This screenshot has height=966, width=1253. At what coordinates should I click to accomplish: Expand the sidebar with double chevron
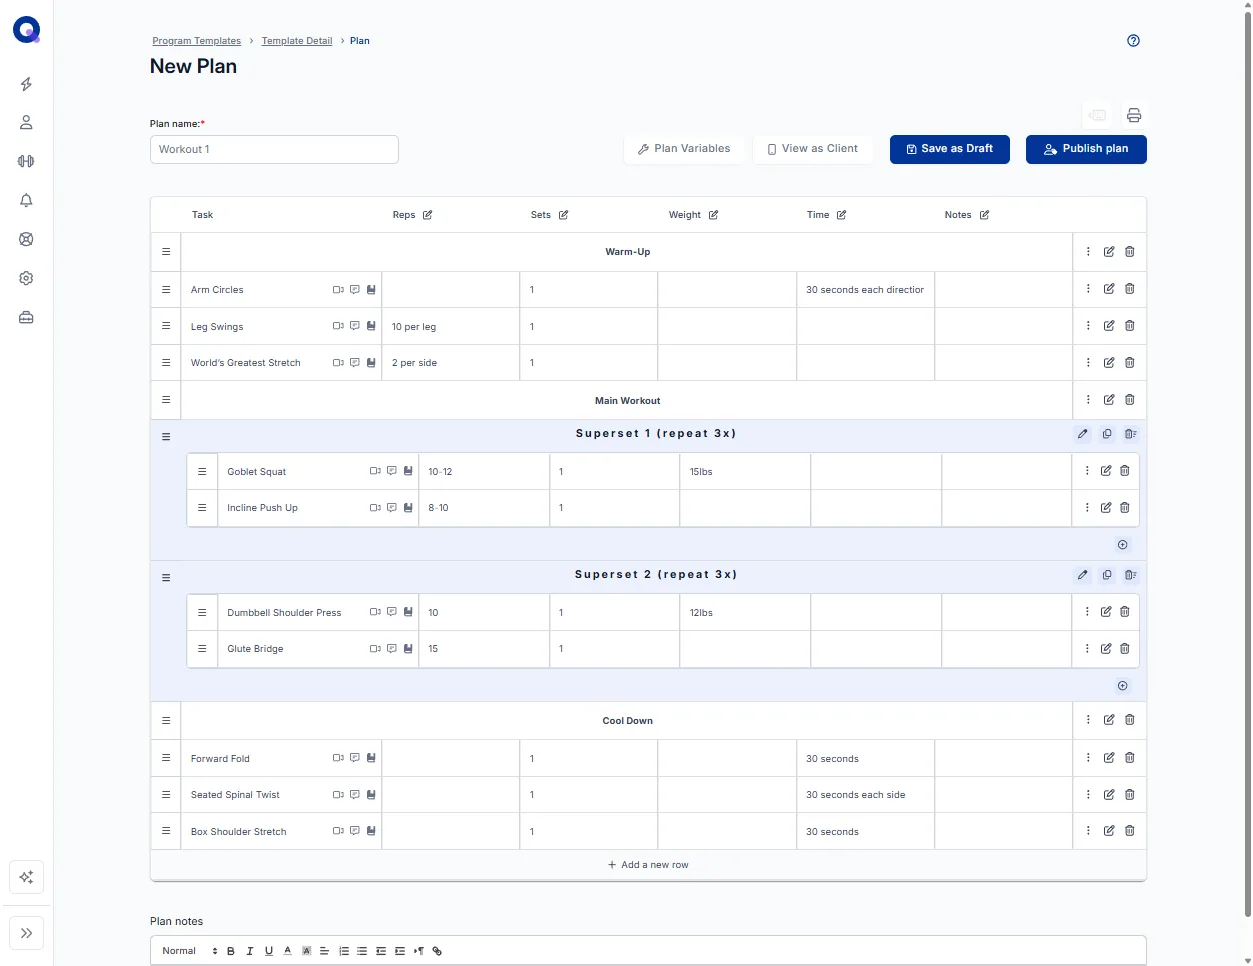tap(26, 933)
